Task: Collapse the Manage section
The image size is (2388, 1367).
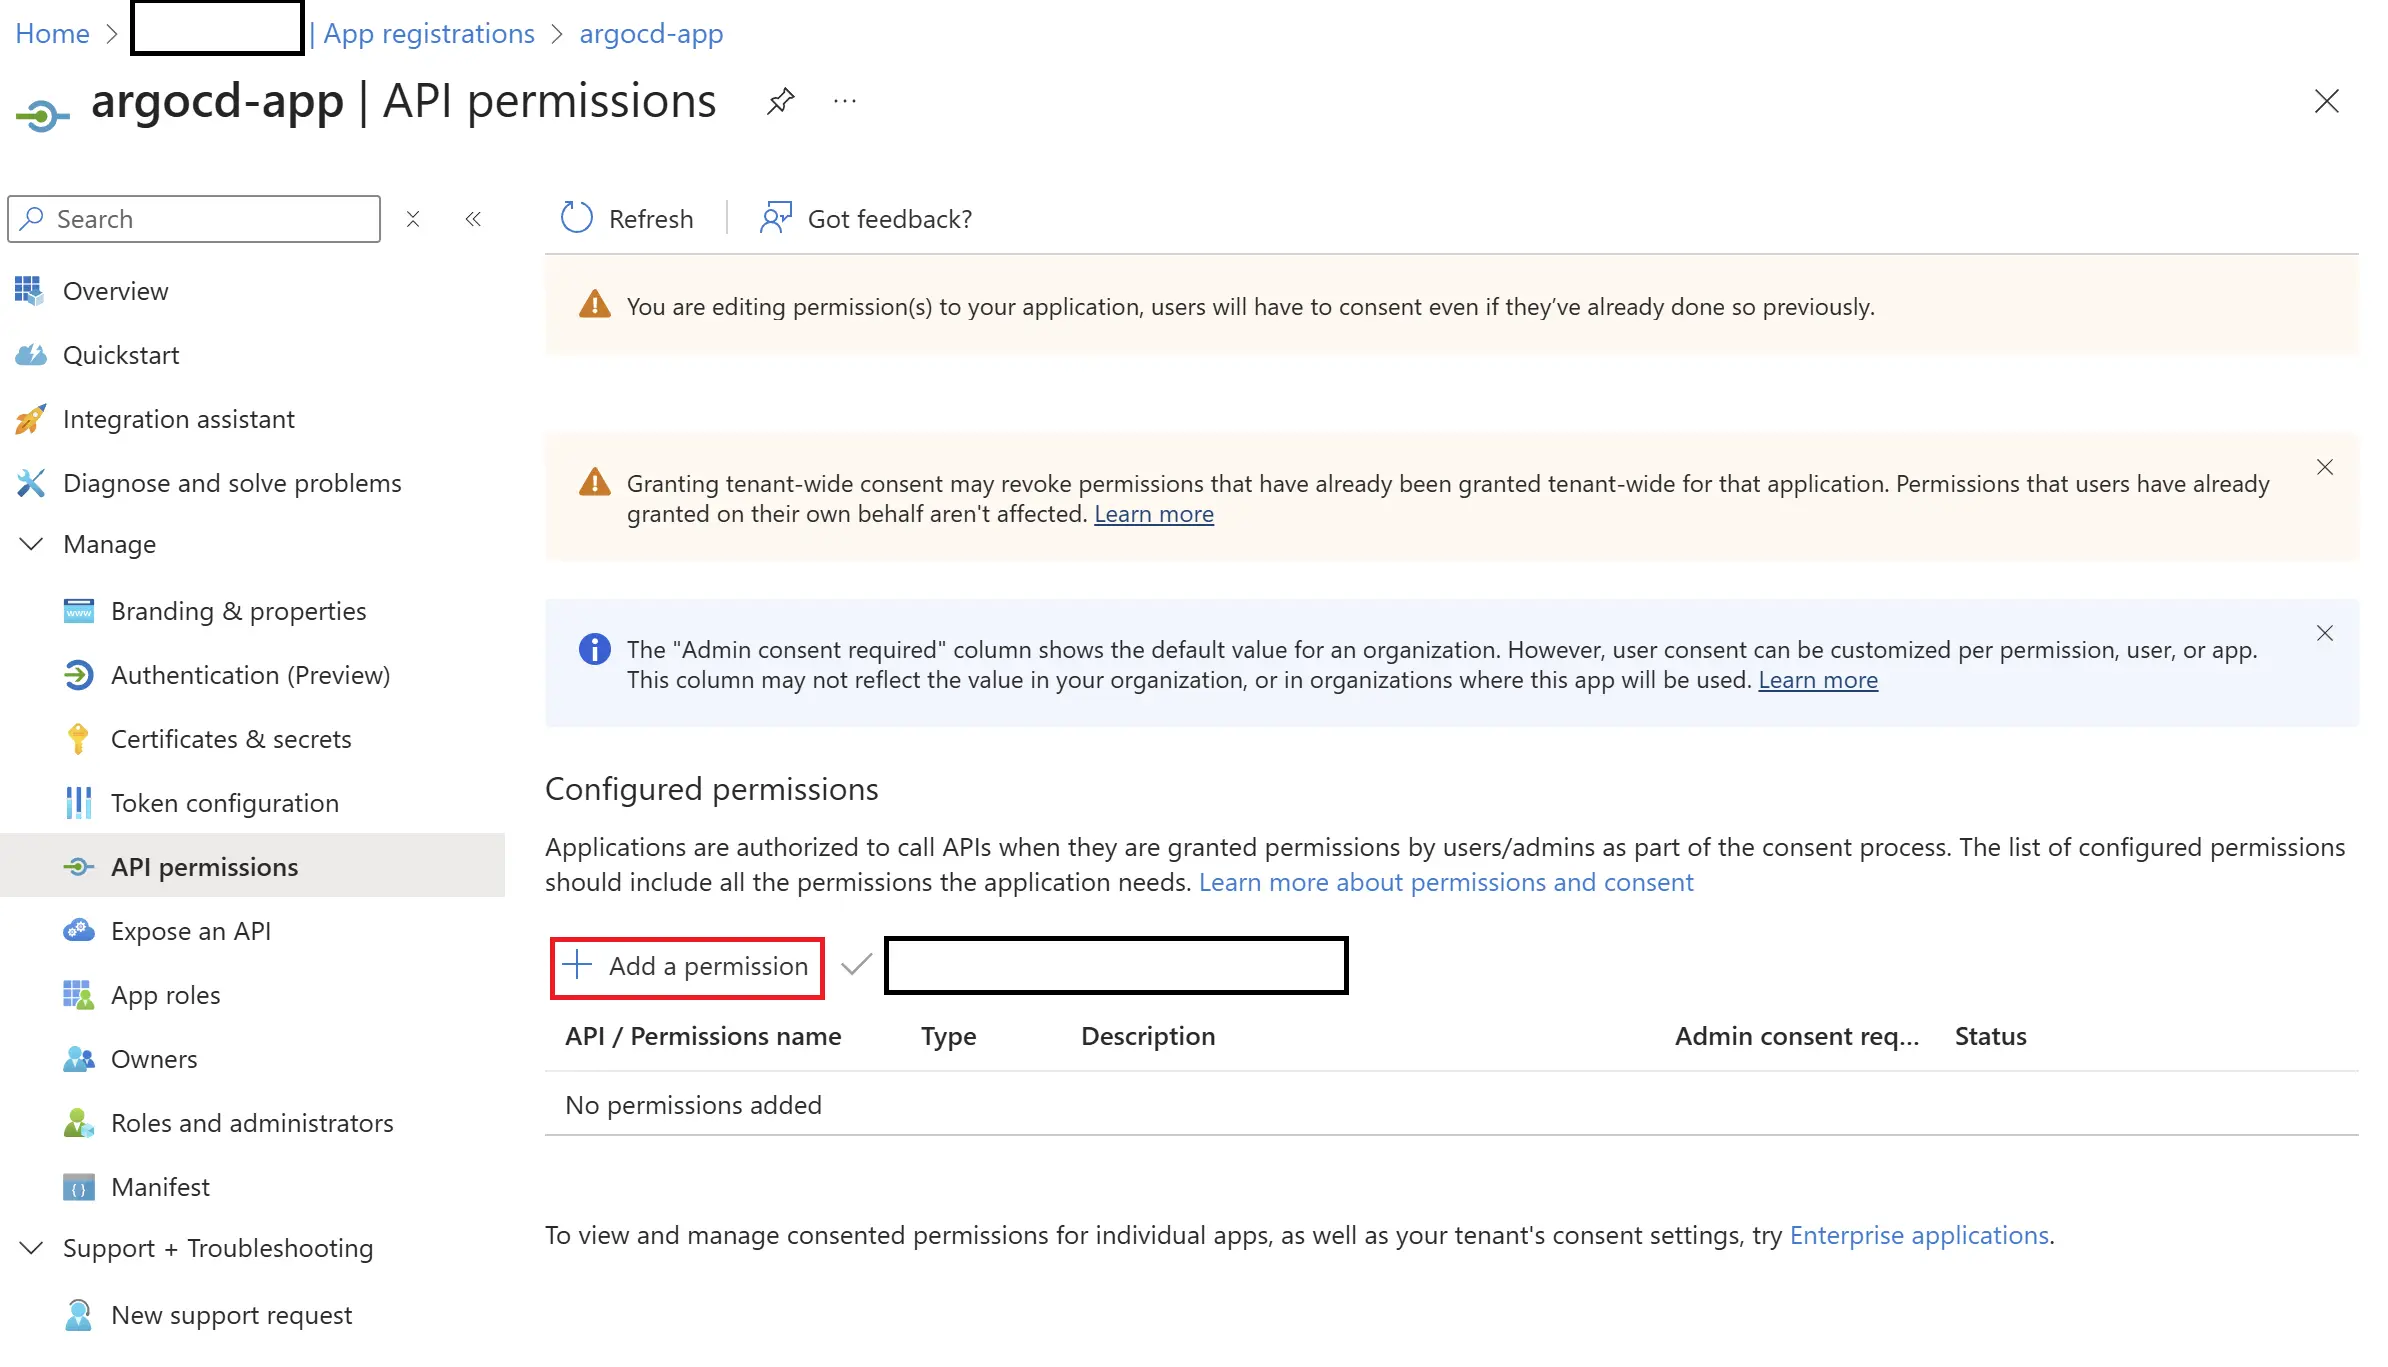Action: (x=31, y=544)
